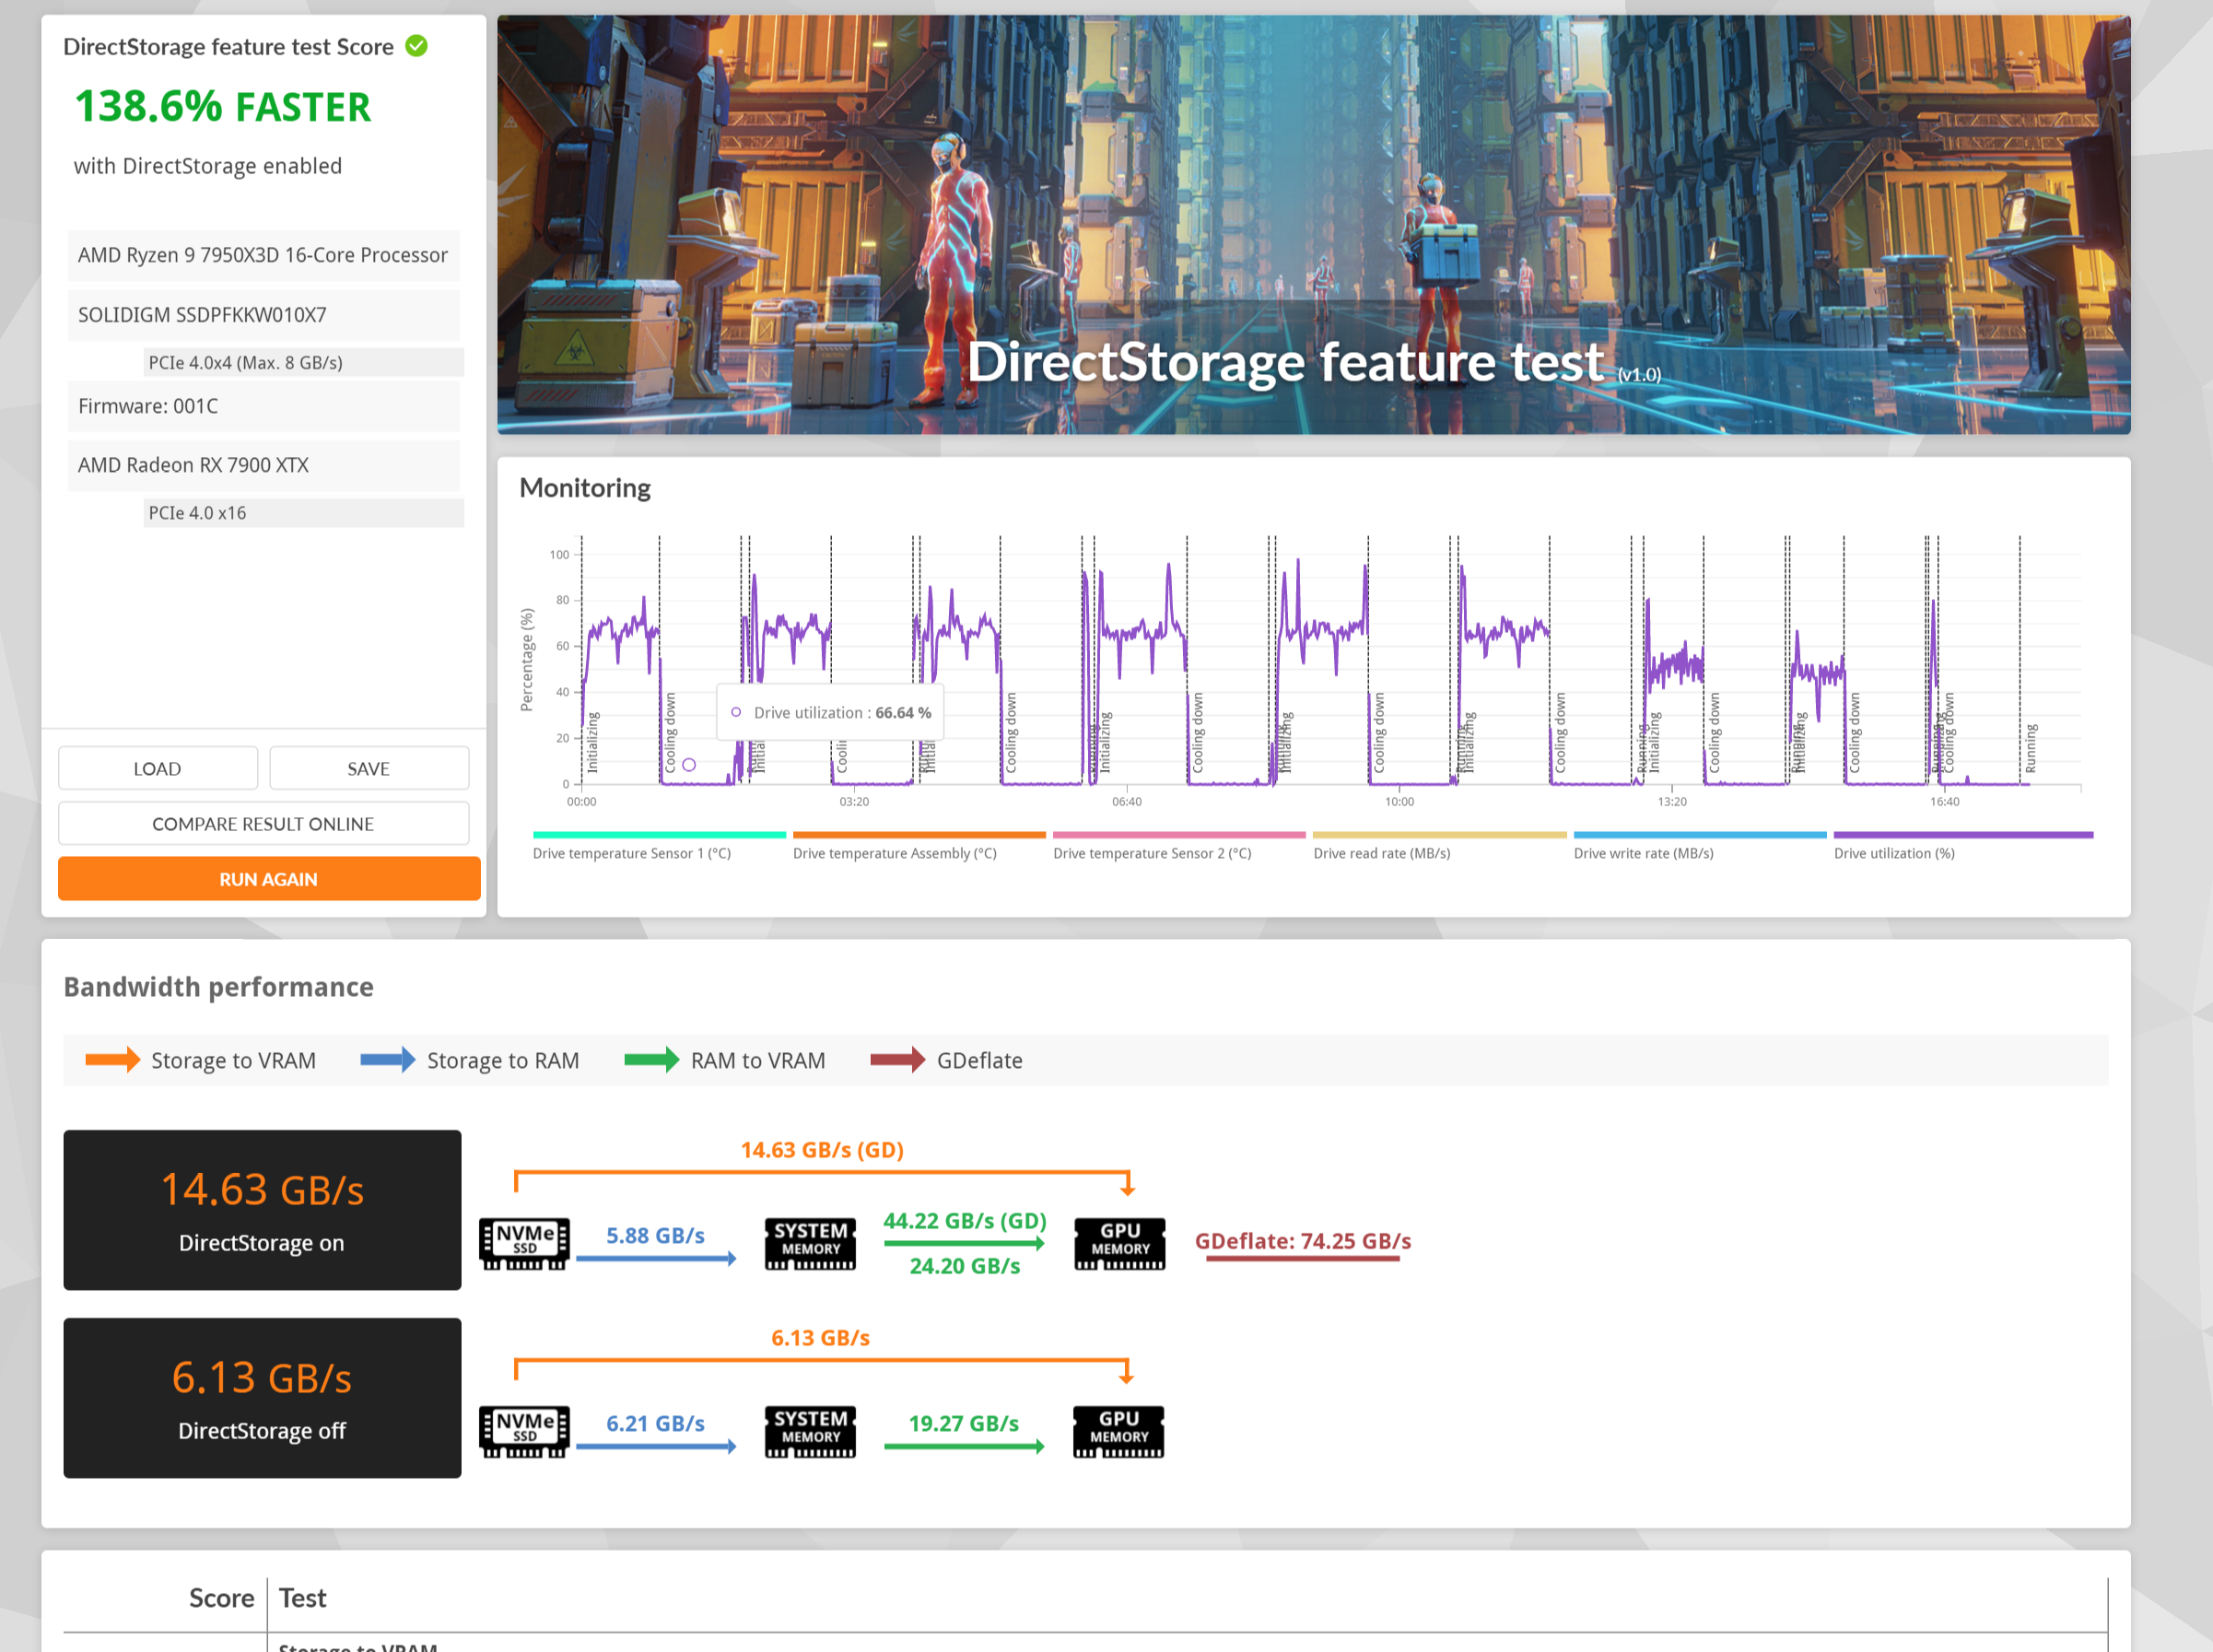Image resolution: width=2213 pixels, height=1652 pixels.
Task: Toggle Drive temperature Assembly legend series
Action: (x=919, y=845)
